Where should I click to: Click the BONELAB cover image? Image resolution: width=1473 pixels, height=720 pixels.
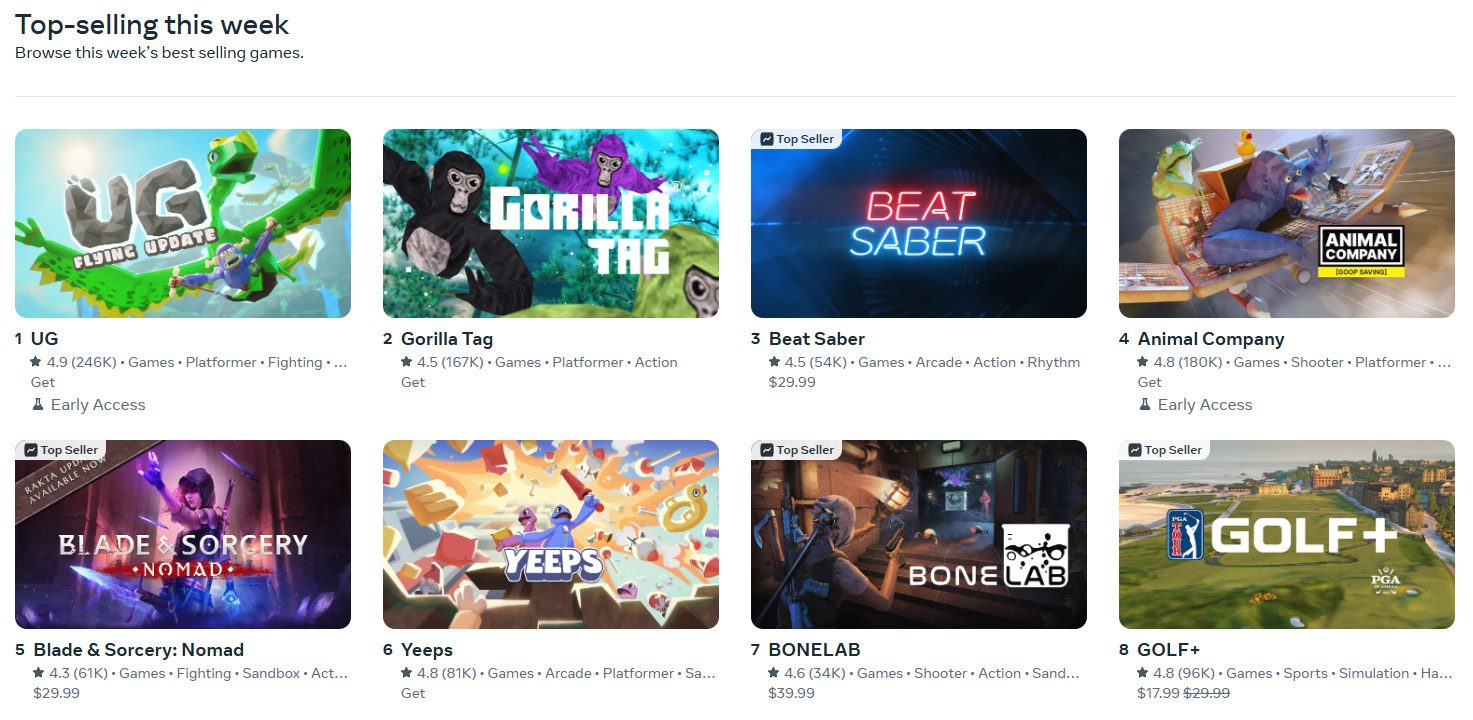click(919, 534)
